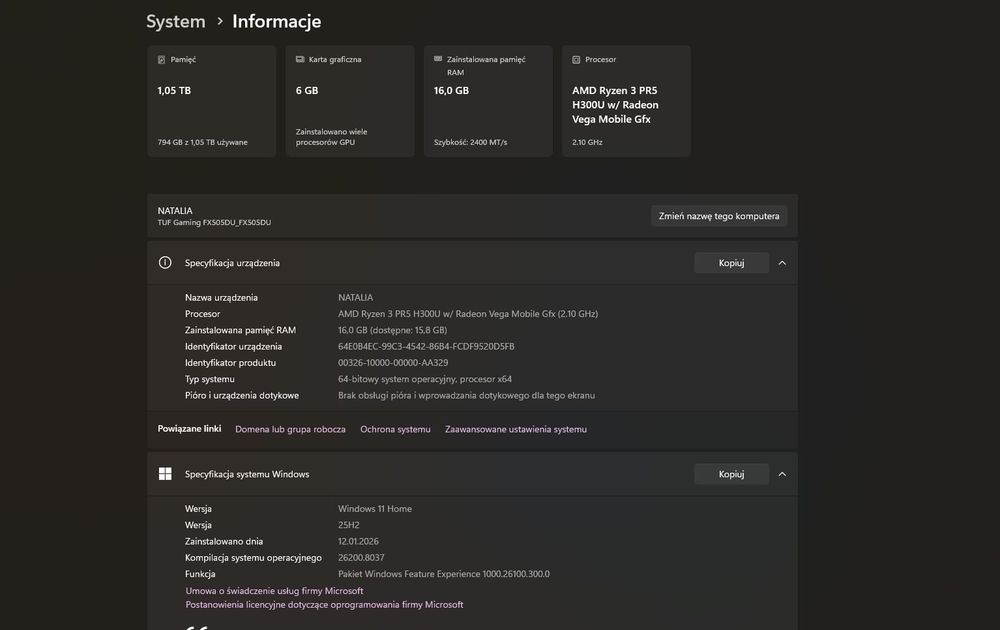Select product ID 00326-10000-00000-AA329

(x=393, y=363)
